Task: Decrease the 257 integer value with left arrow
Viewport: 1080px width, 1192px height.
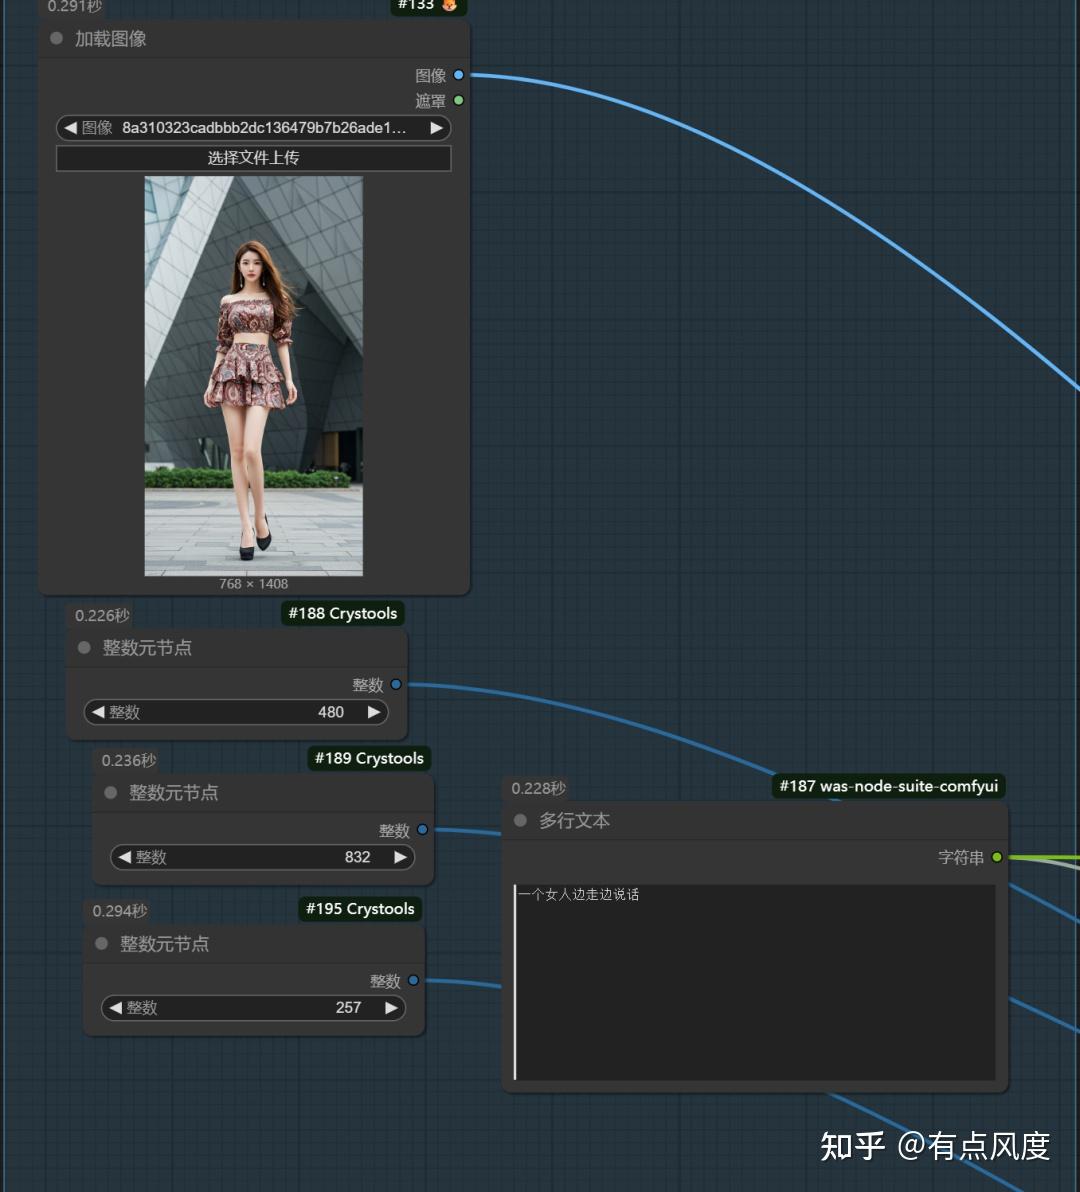Action: click(116, 1008)
